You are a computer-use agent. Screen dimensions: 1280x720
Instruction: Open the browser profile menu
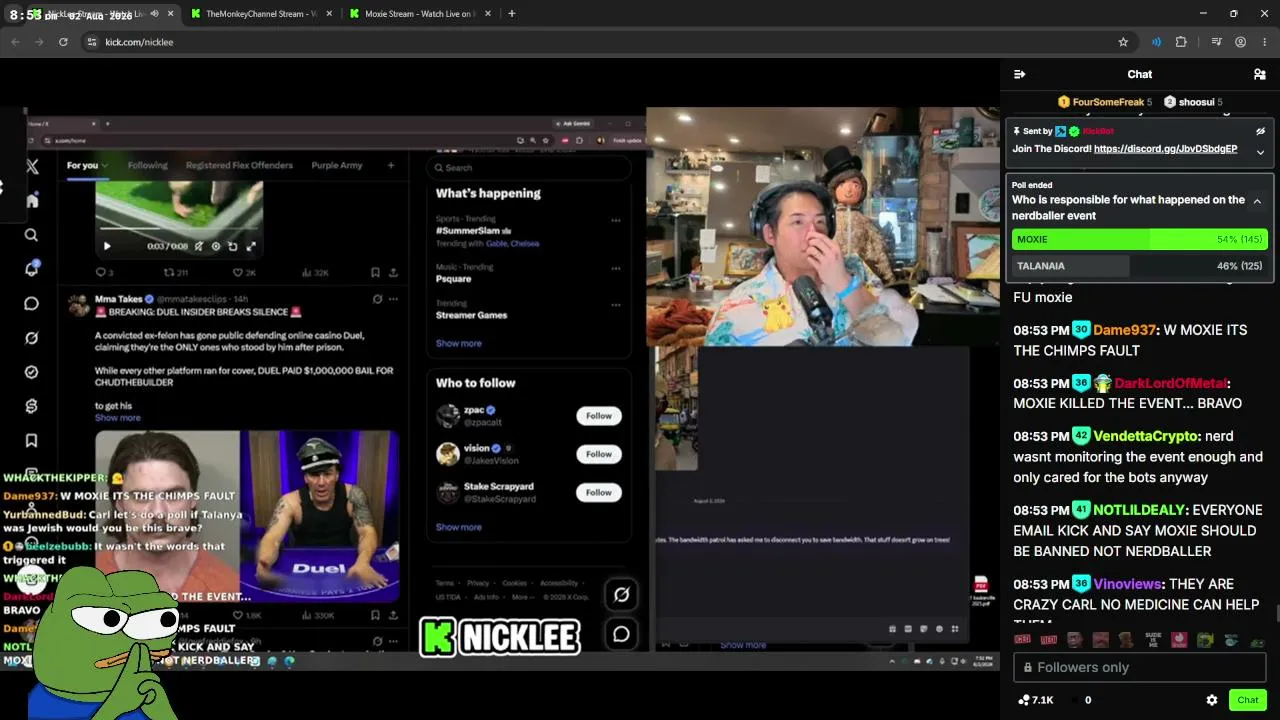coord(1240,42)
